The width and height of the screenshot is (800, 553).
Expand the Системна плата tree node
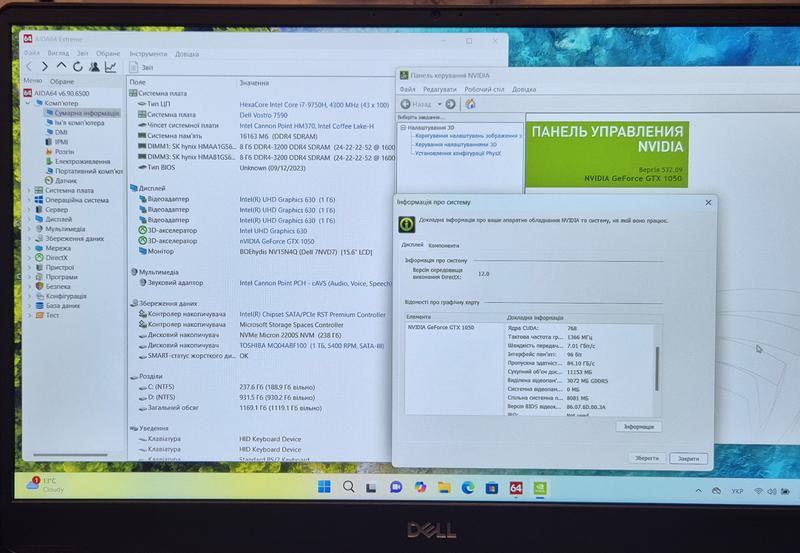(x=28, y=190)
